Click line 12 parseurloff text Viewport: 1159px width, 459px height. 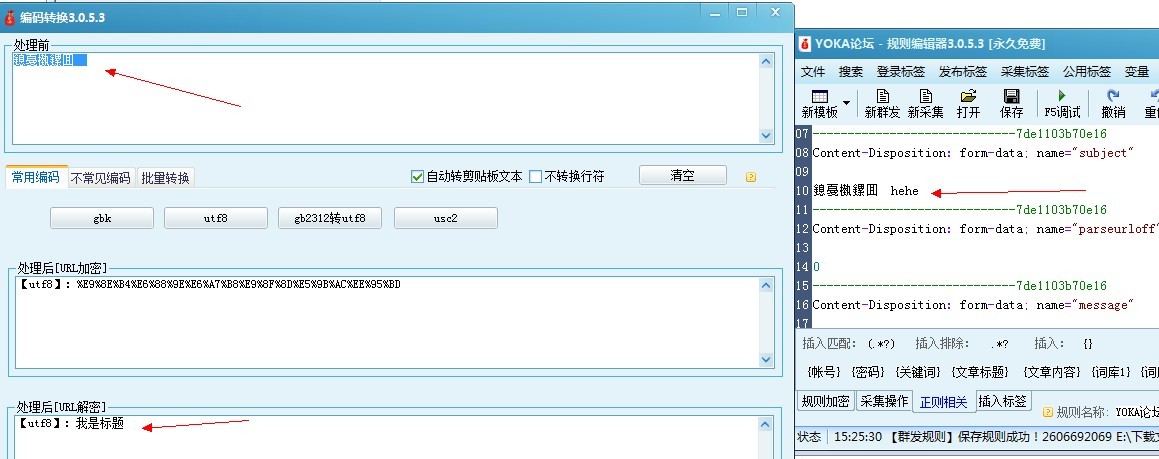[985, 229]
